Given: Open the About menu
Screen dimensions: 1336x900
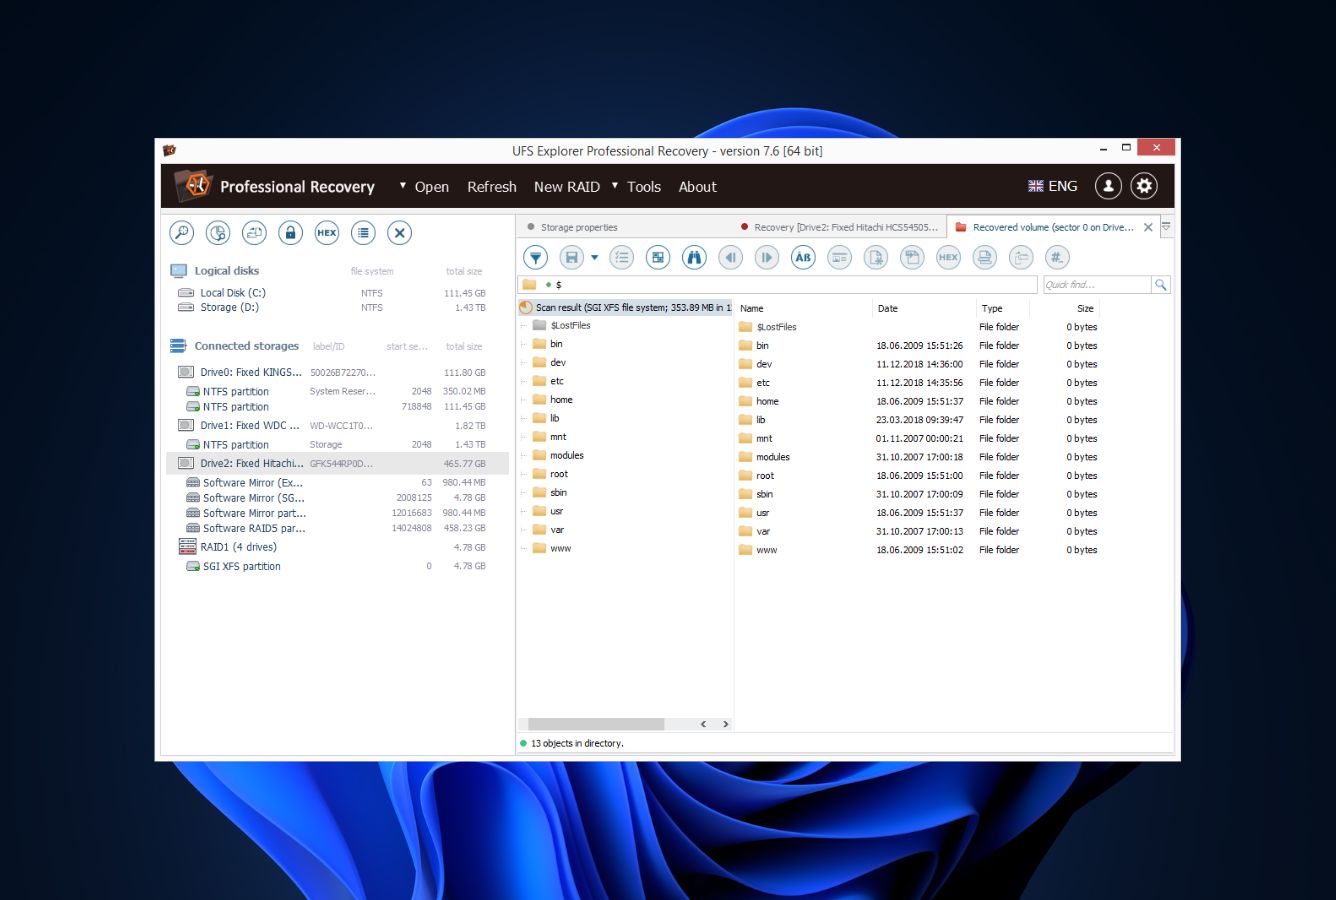Looking at the screenshot, I should coord(698,187).
